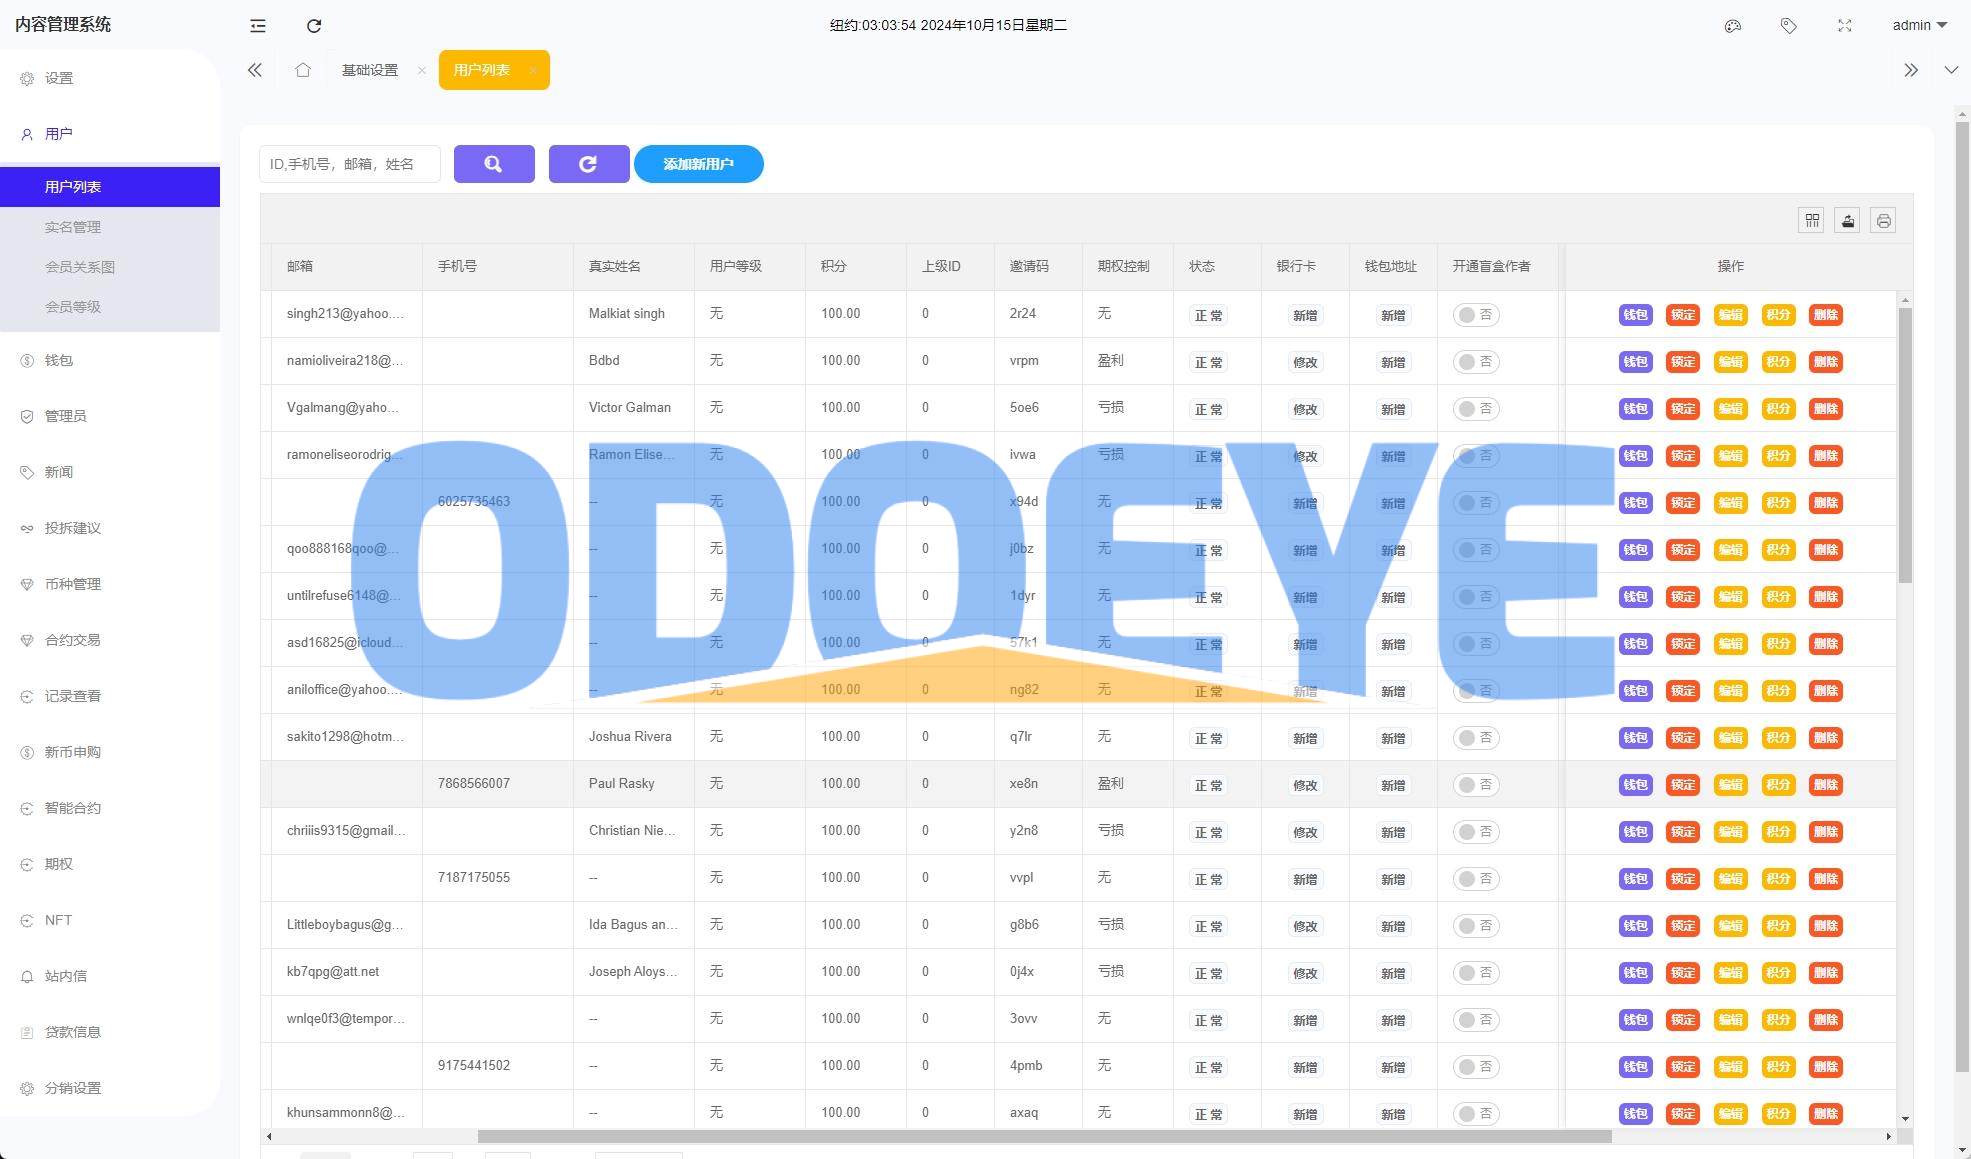Screen dimensions: 1971x1159
Task: Toggle blind box author for namioliveira218 row
Action: [1476, 362]
